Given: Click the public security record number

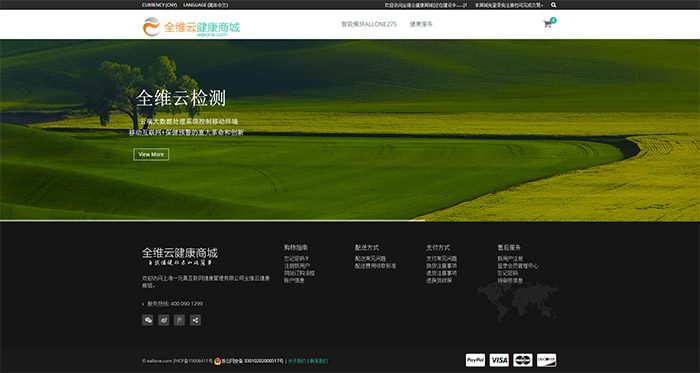Looking at the screenshot, I should 252,361.
